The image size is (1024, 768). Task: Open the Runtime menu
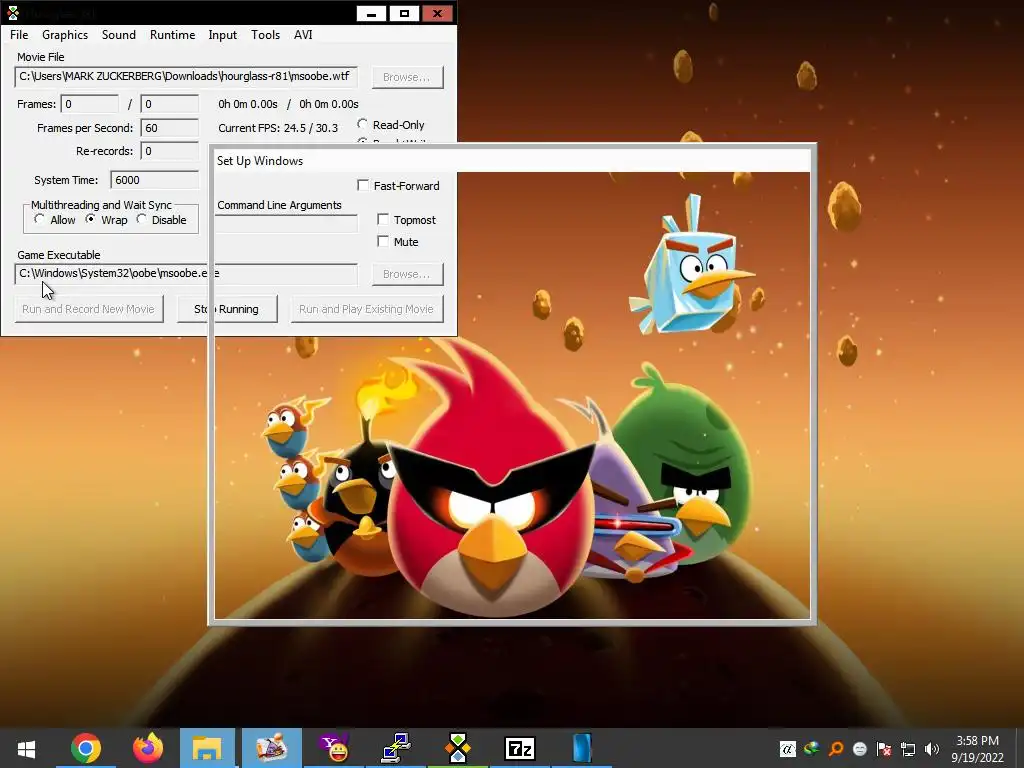point(172,35)
